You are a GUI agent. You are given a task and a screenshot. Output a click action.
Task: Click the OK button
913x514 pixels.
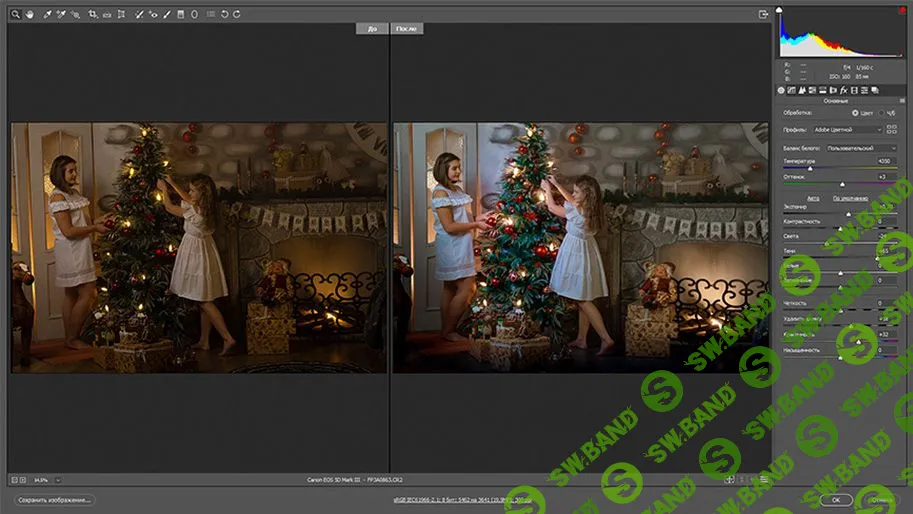(x=836, y=500)
